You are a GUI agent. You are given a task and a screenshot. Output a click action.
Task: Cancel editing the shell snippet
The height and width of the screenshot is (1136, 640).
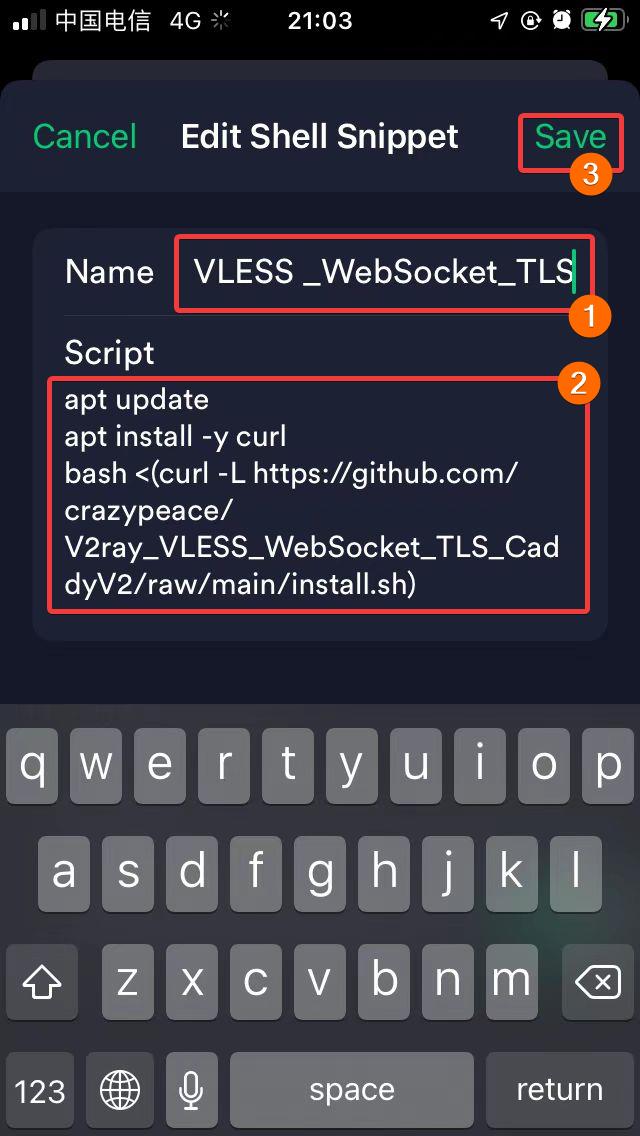tap(85, 136)
